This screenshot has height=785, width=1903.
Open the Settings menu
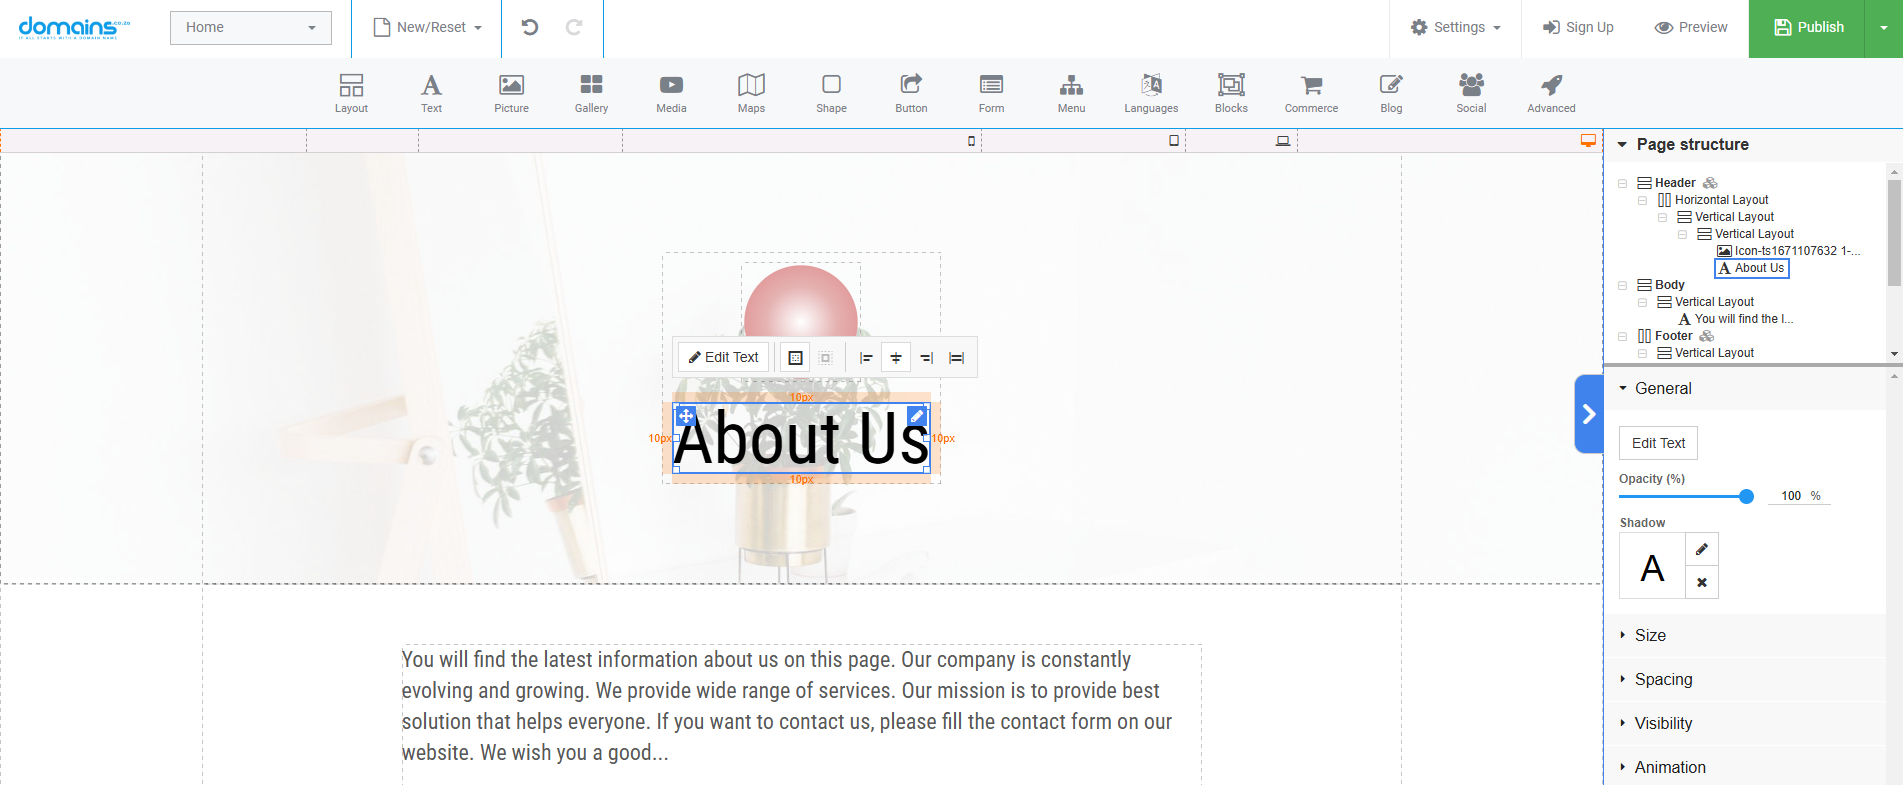click(1456, 27)
